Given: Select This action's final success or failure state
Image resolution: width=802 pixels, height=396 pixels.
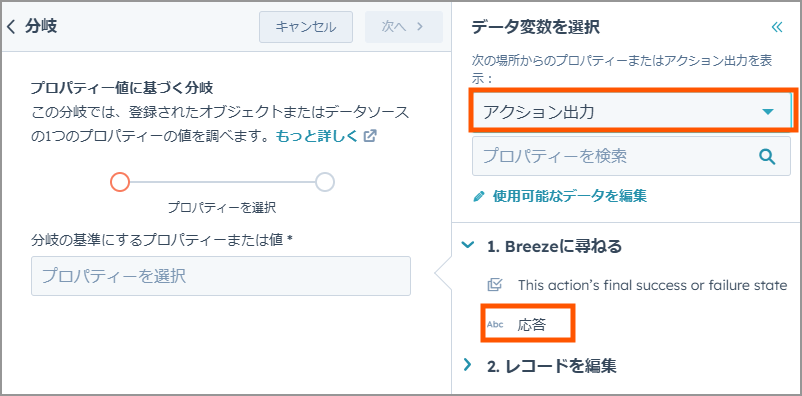Looking at the screenshot, I should tap(652, 285).
